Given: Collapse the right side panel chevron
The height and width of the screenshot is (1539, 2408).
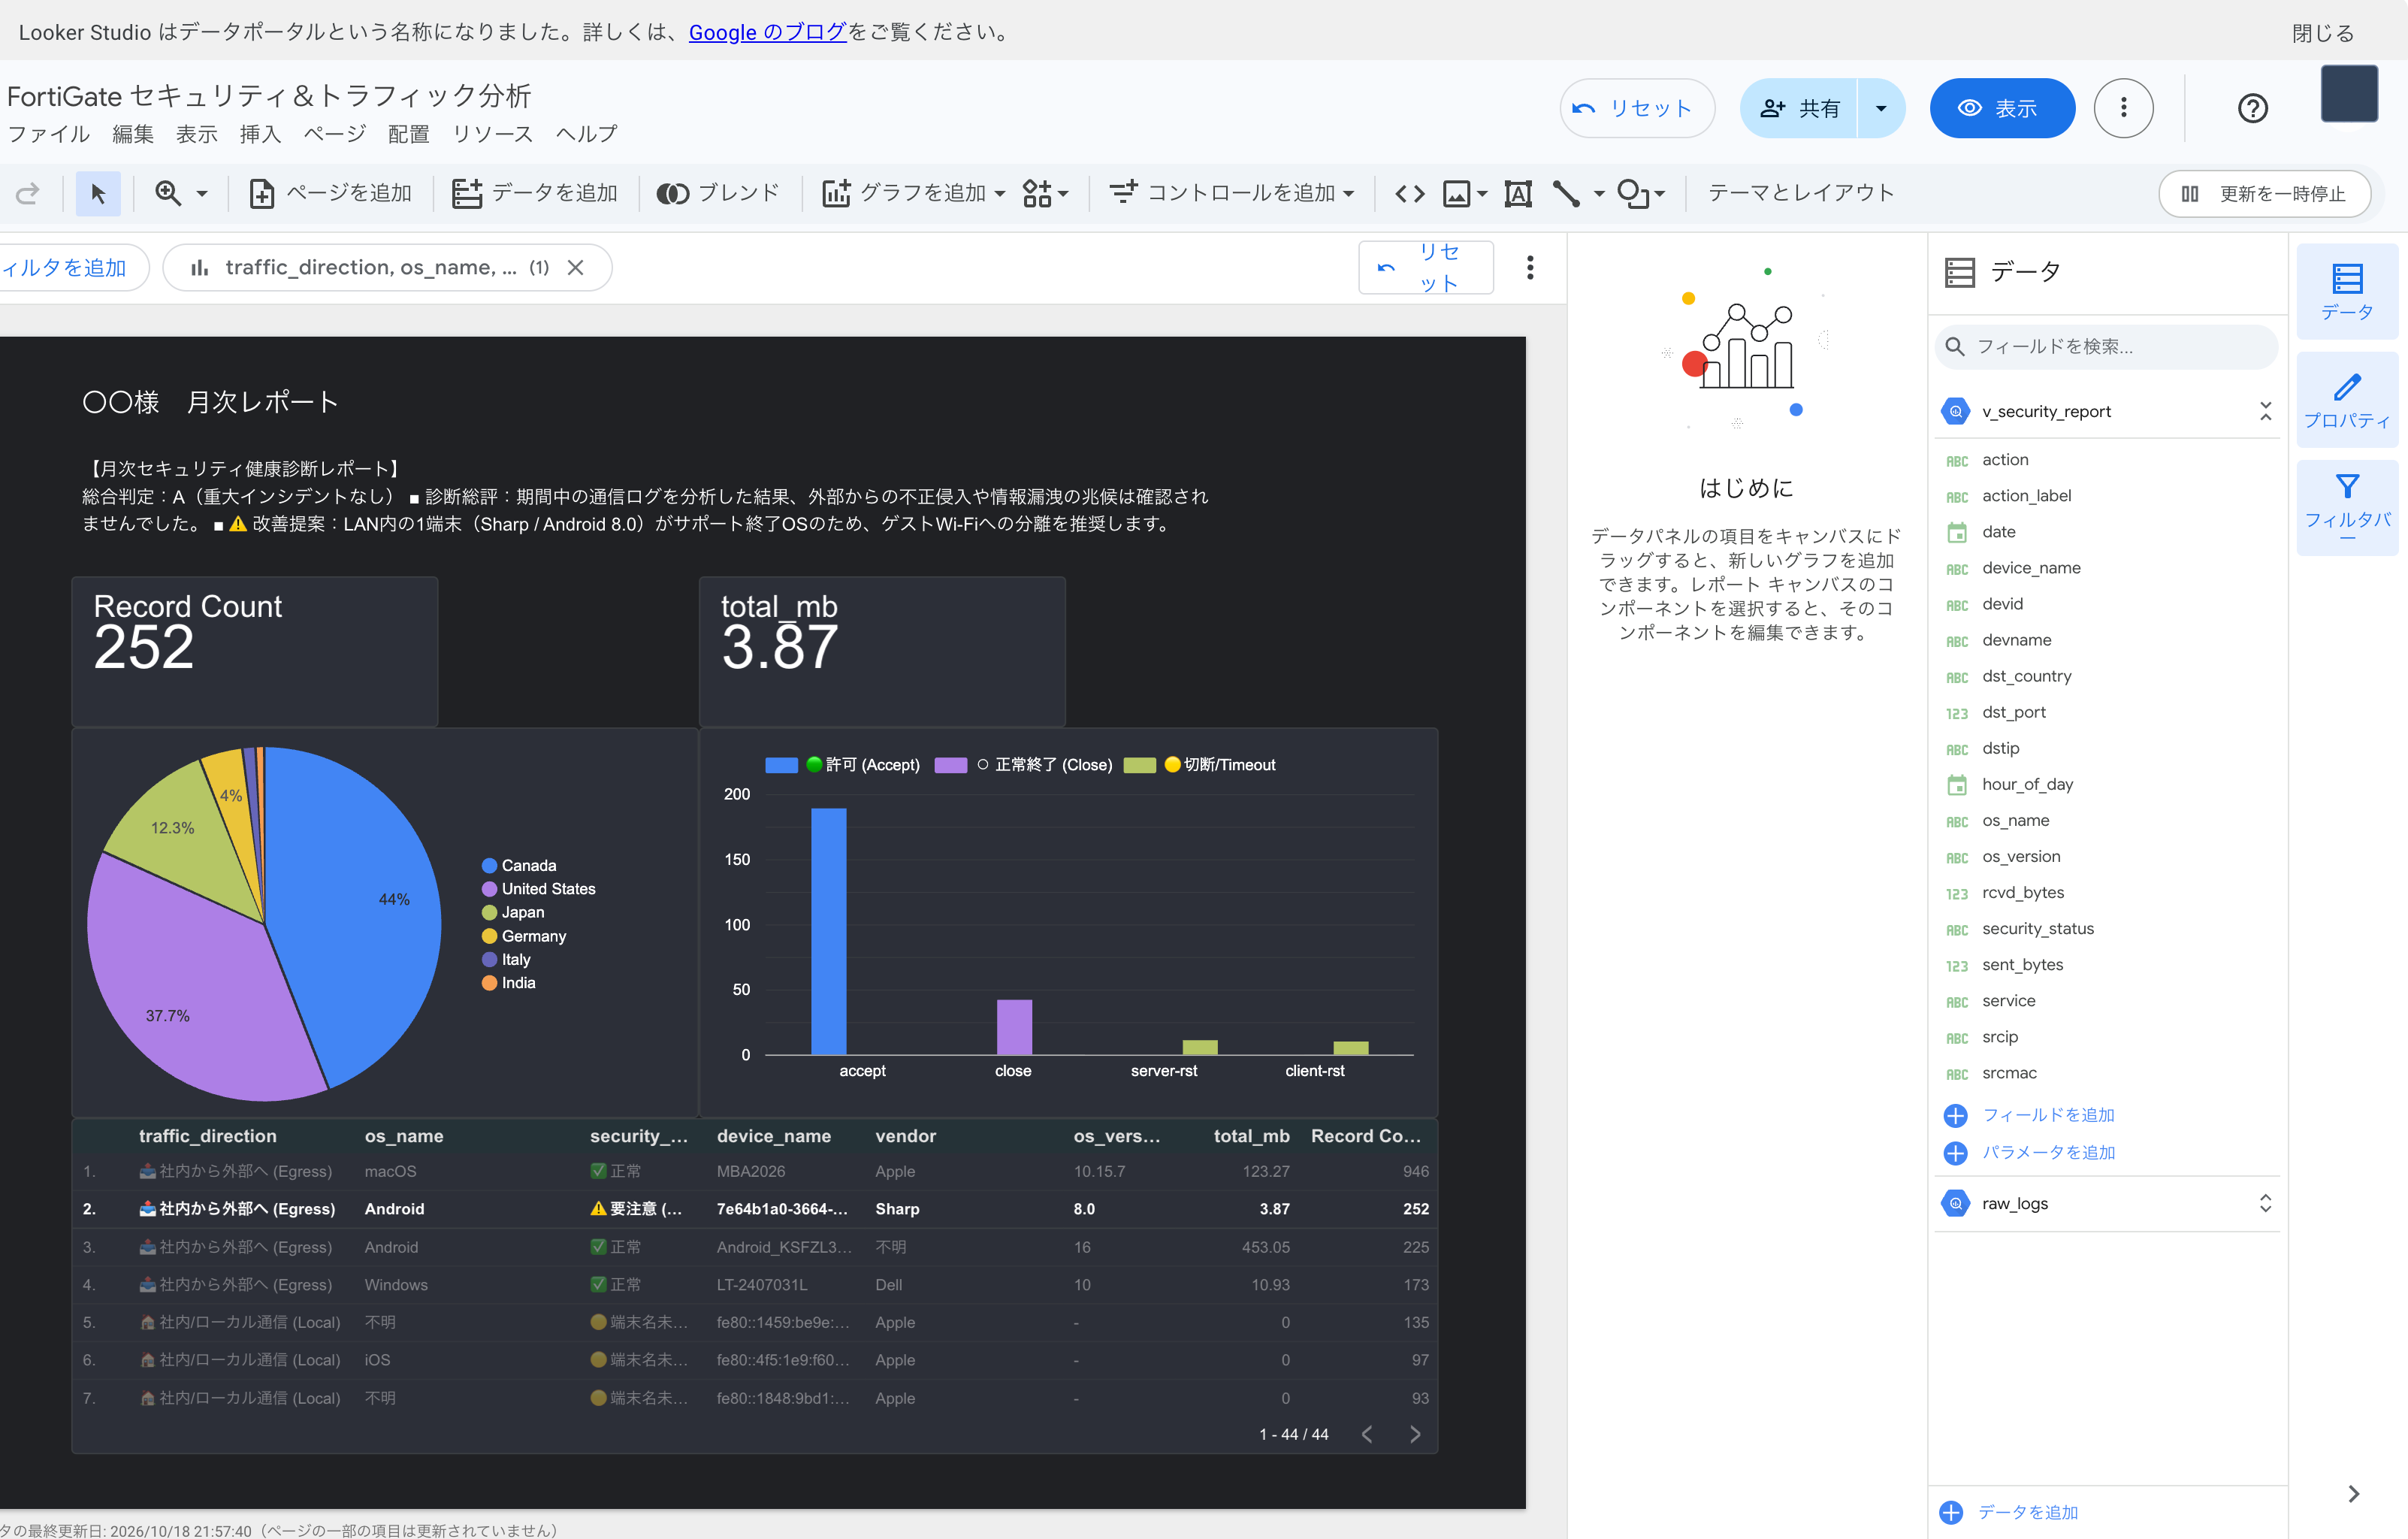Looking at the screenshot, I should coord(2353,1493).
